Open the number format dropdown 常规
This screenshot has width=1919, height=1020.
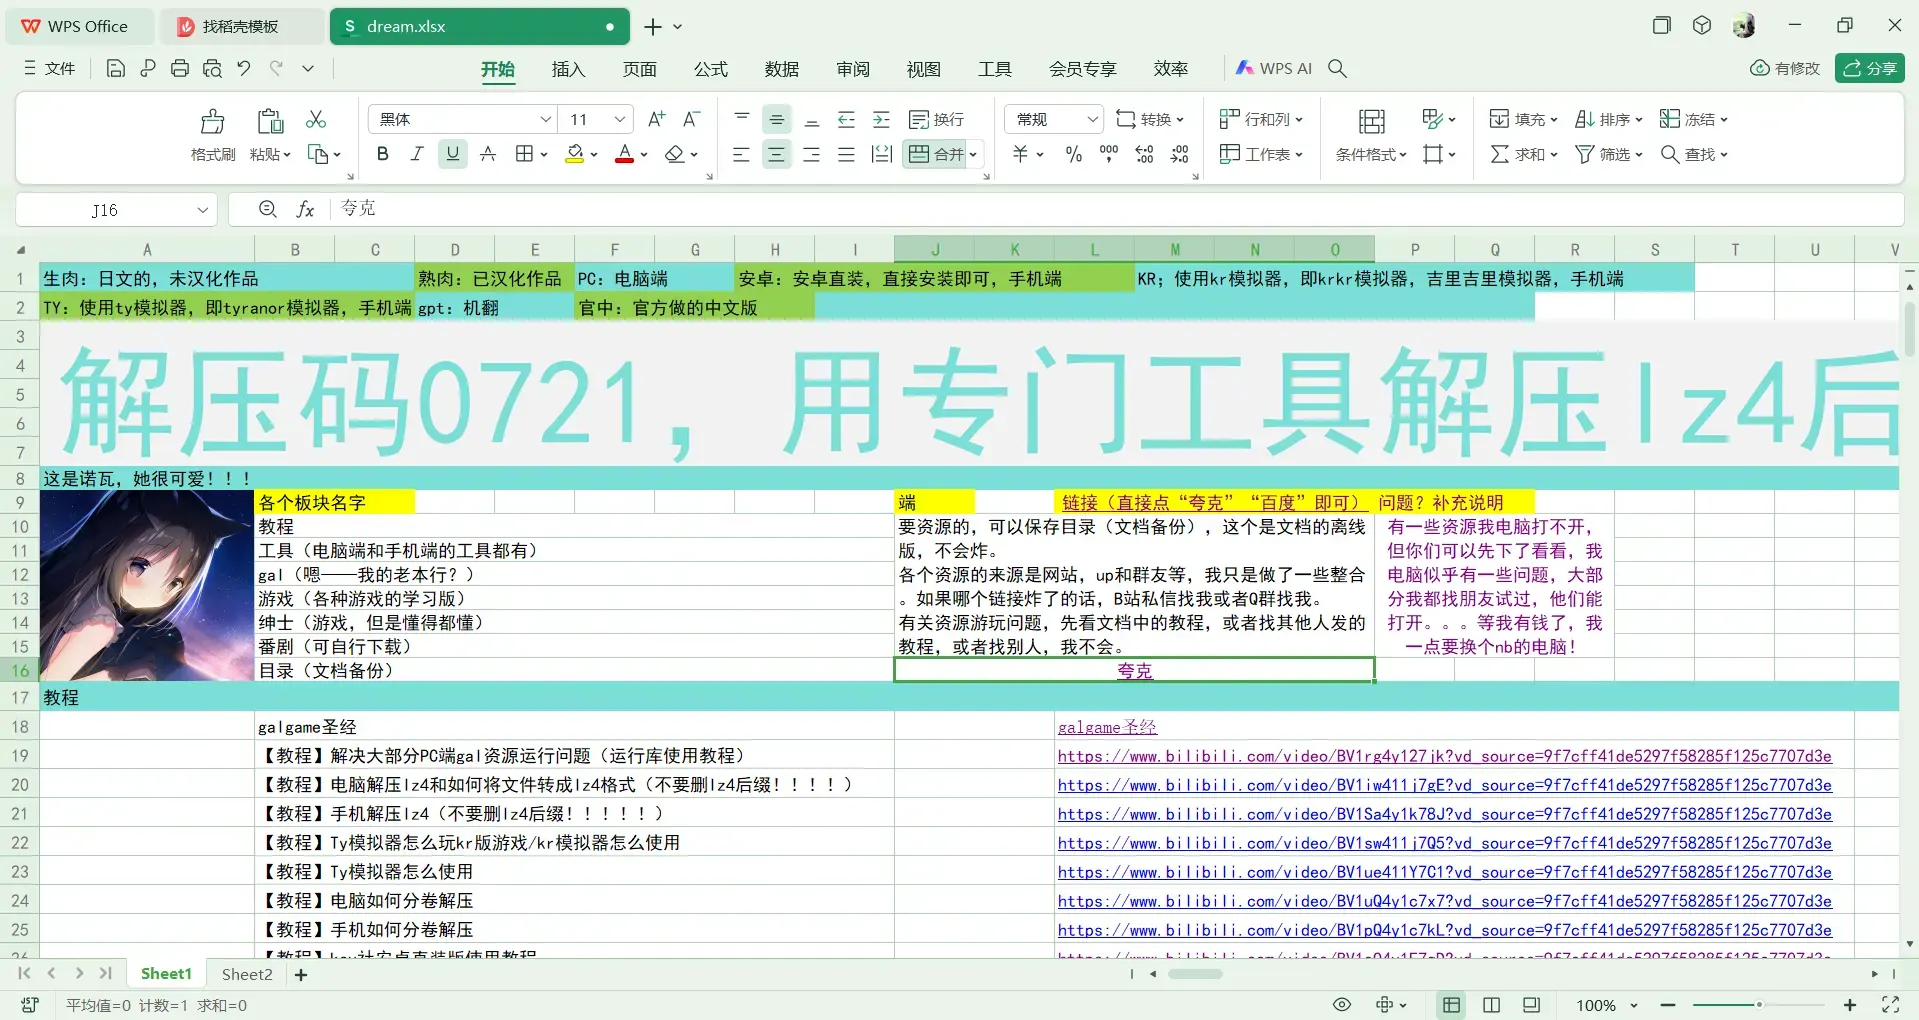tap(1092, 119)
